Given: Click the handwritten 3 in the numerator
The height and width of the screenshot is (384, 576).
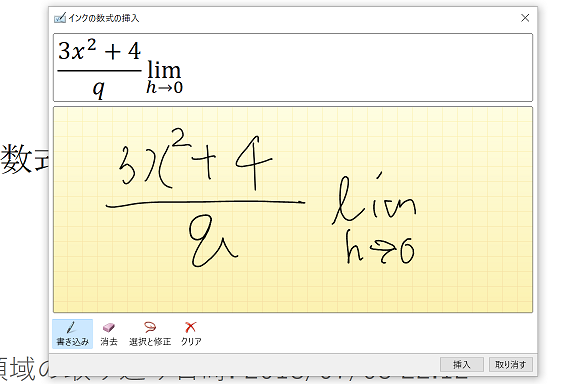Looking at the screenshot, I should pos(127,165).
